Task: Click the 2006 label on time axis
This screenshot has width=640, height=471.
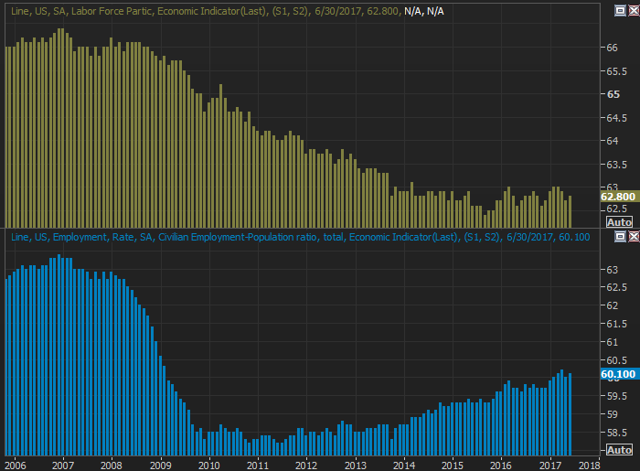Action: coord(15,465)
